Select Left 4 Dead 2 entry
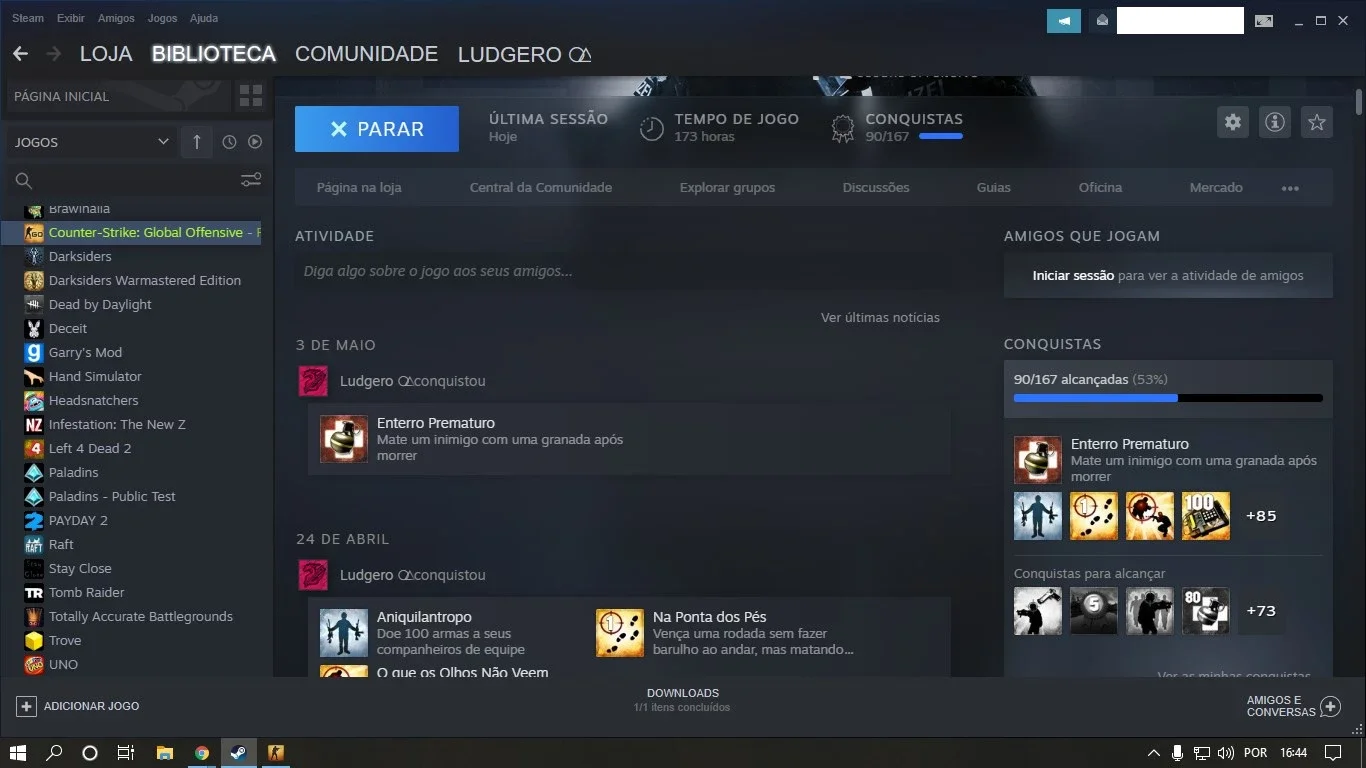Image resolution: width=1366 pixels, height=768 pixels. click(90, 448)
